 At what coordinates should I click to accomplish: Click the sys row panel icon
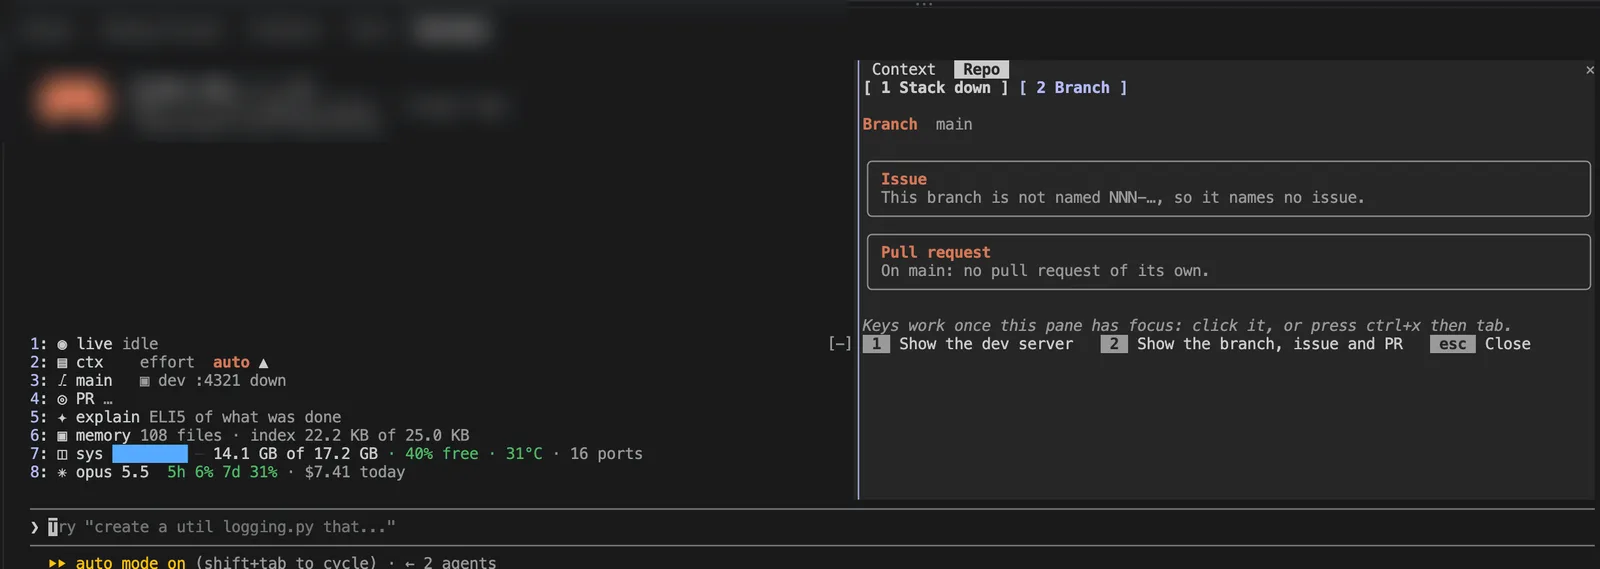(62, 454)
